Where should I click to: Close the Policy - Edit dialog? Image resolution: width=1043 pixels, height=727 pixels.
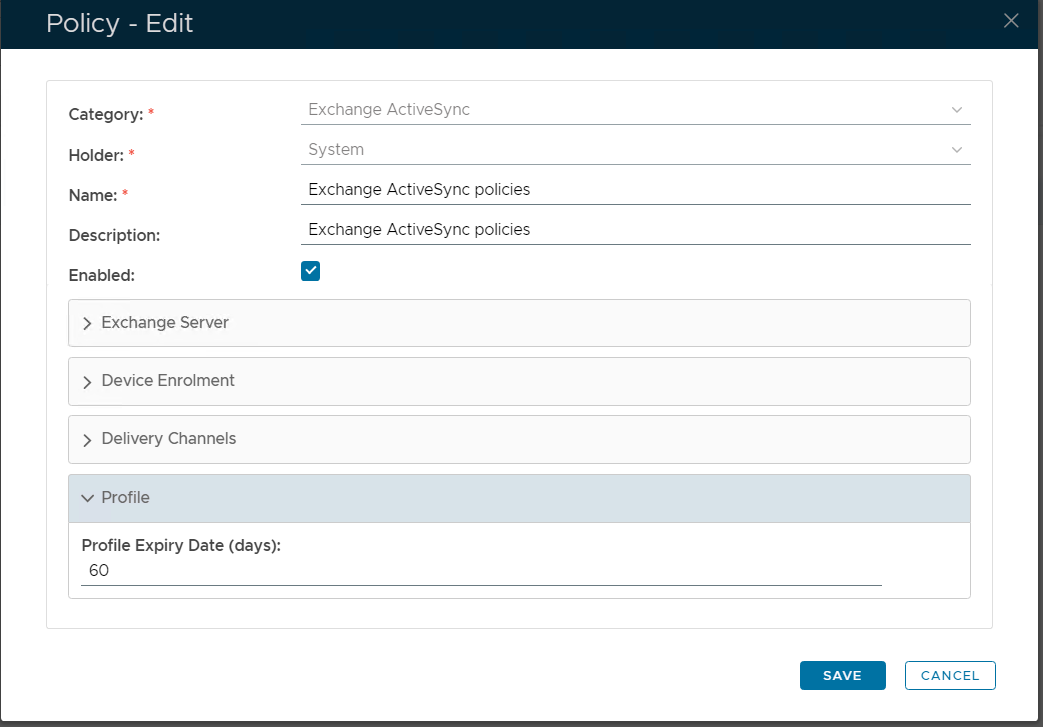point(1011,21)
